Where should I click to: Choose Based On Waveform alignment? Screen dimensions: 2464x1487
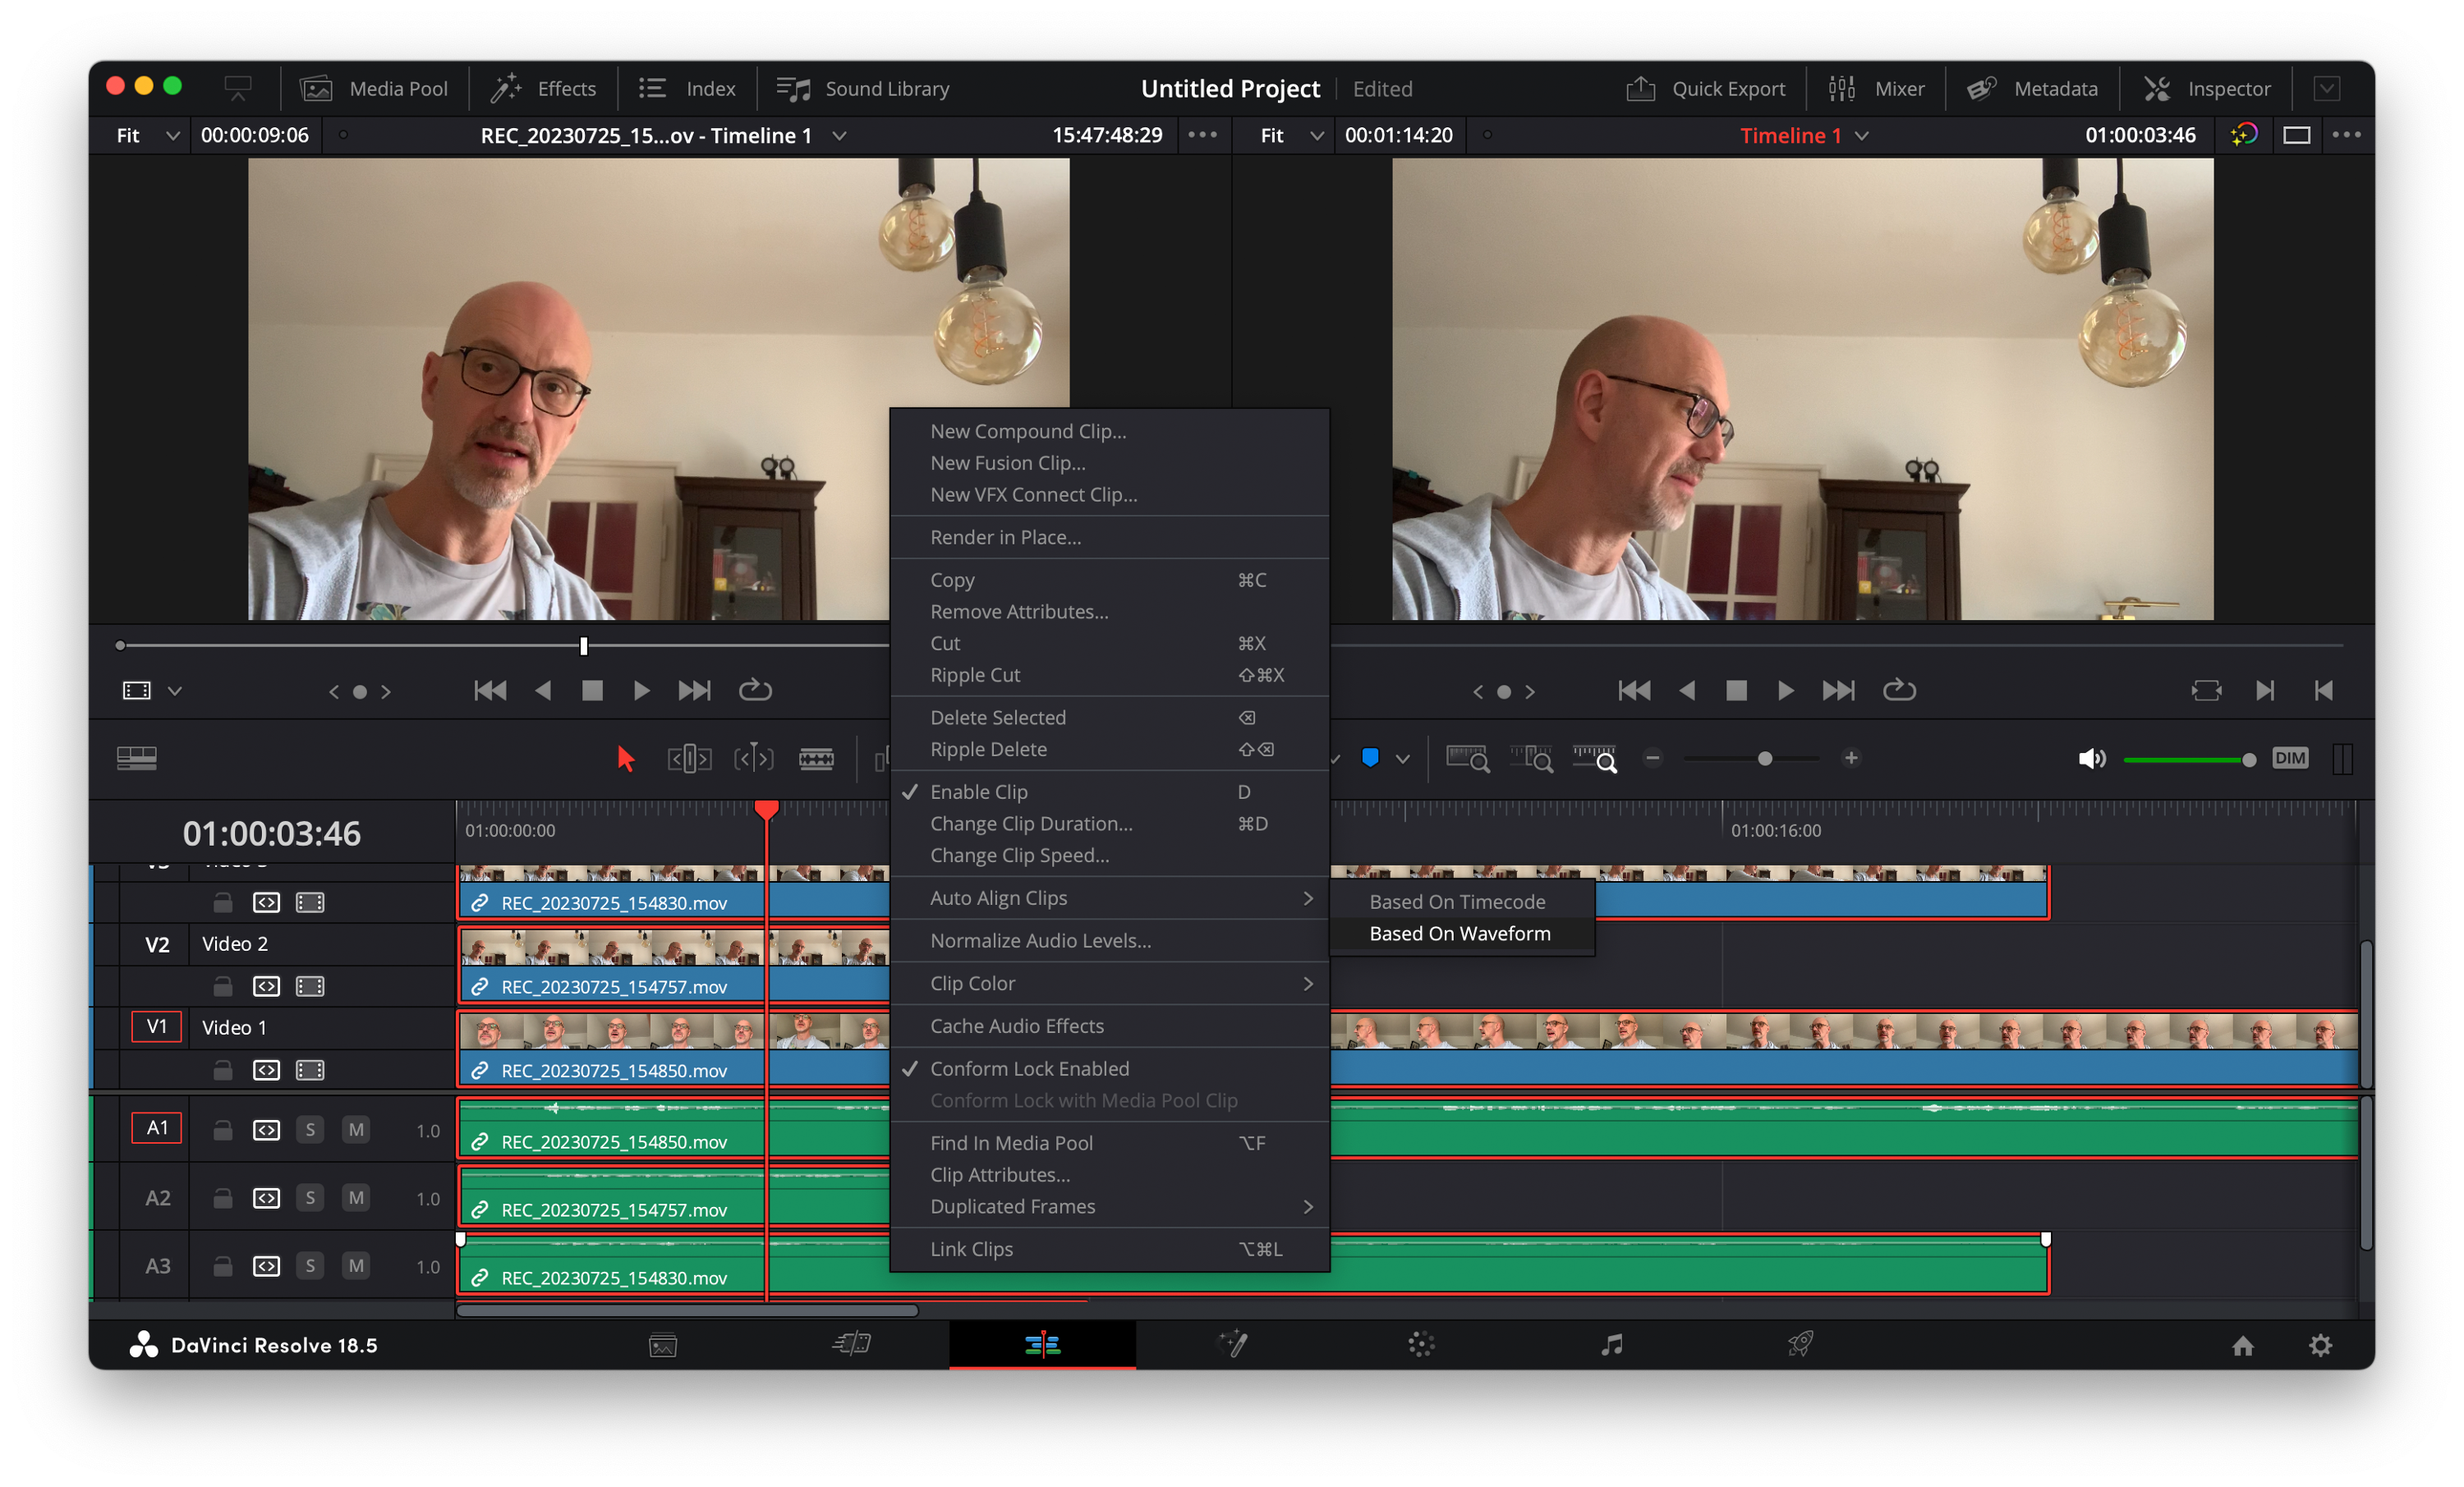coord(1459,934)
